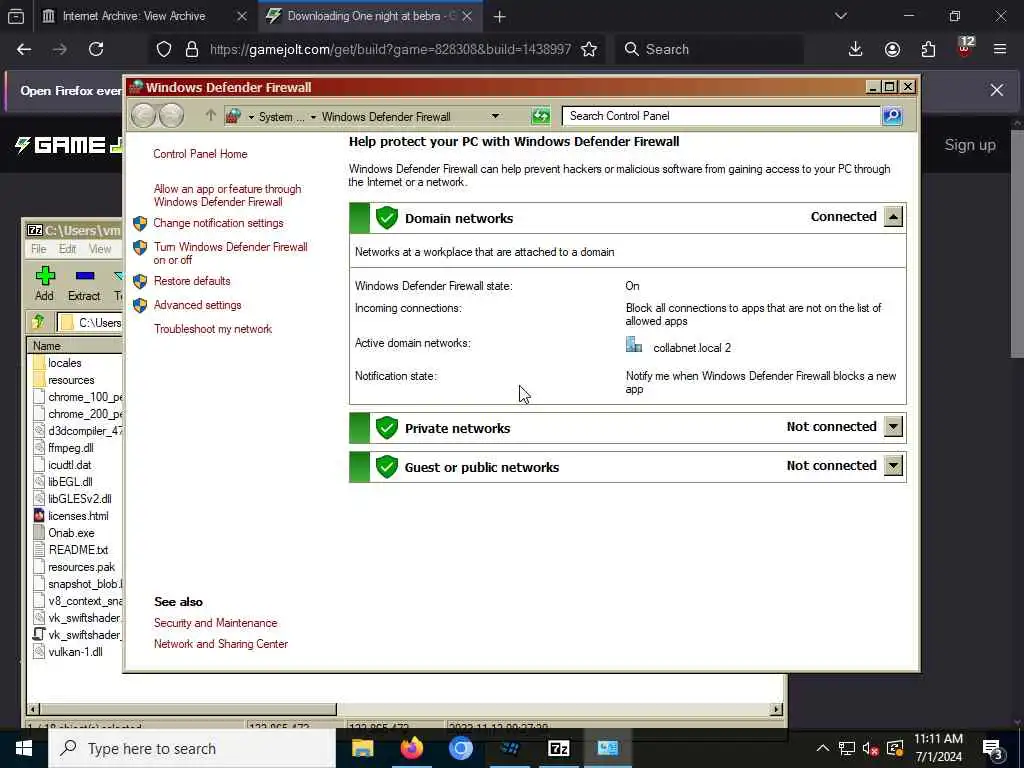The height and width of the screenshot is (768, 1024).
Task: Click the Firefox taskbar icon
Action: click(411, 748)
